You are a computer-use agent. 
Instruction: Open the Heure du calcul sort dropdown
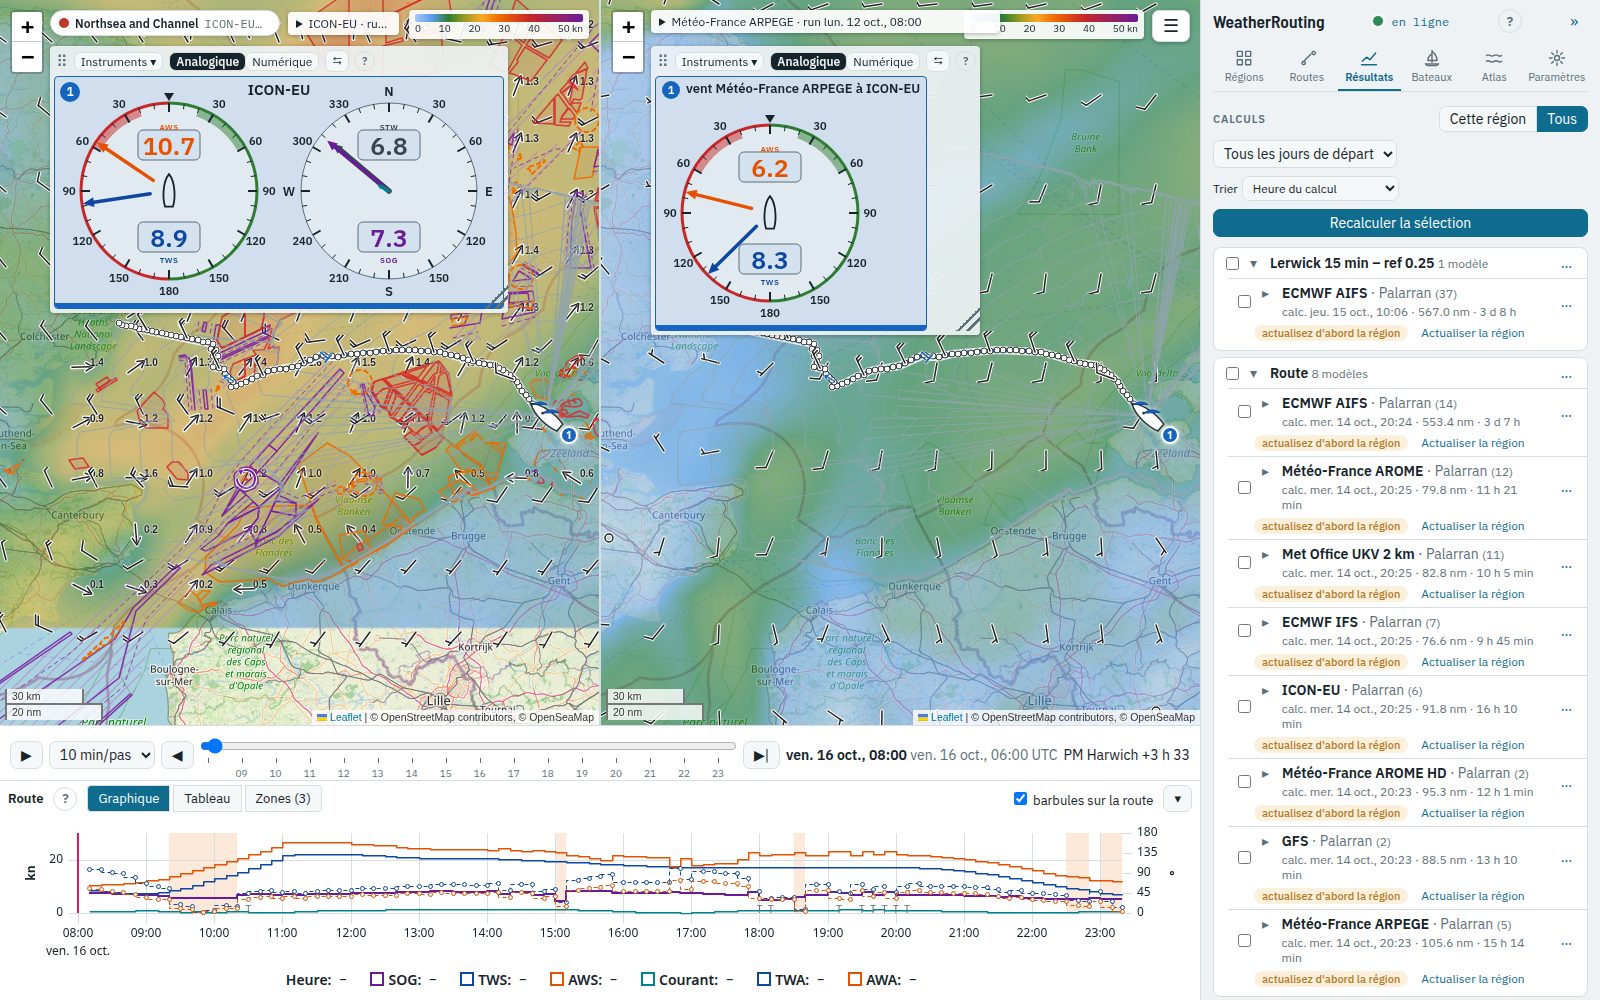click(1320, 189)
